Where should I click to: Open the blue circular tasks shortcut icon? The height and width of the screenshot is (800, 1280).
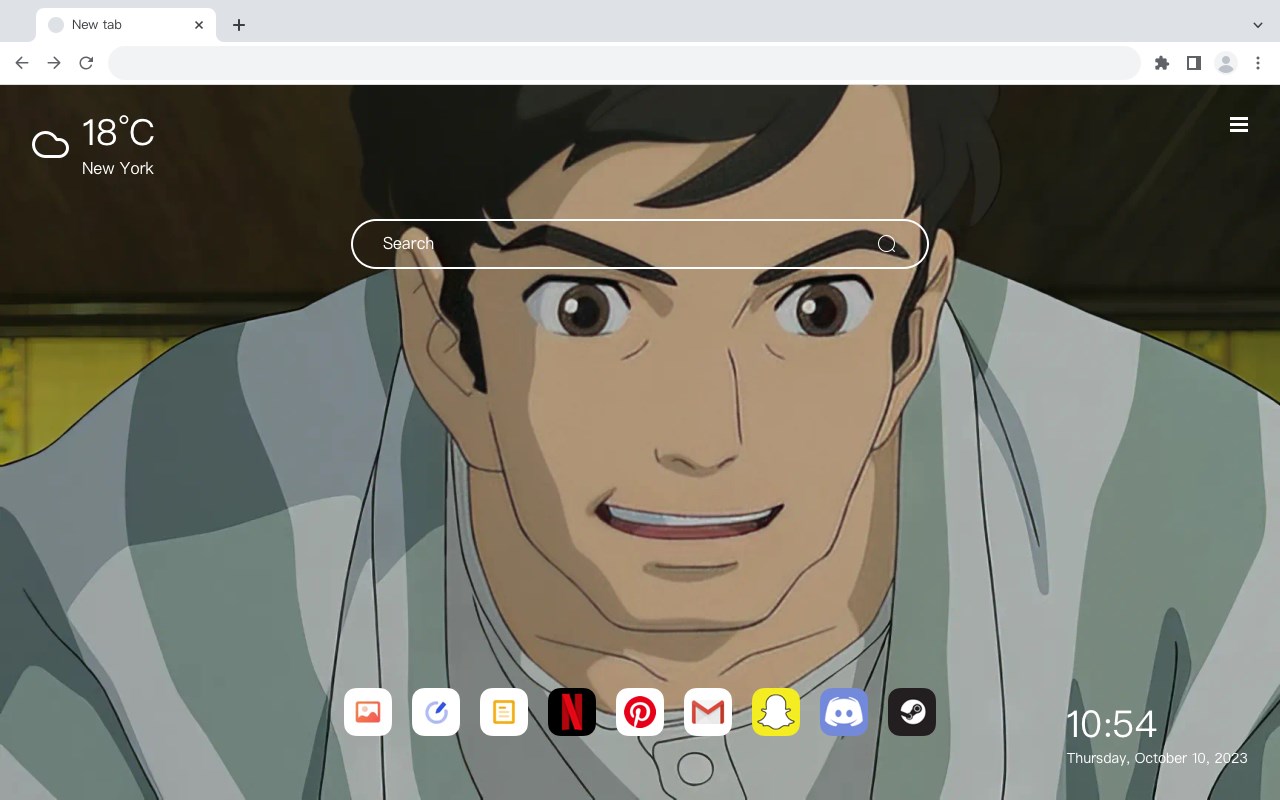tap(436, 712)
